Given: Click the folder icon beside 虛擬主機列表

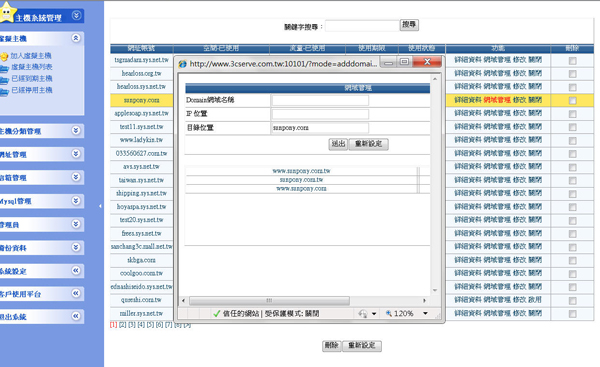Looking at the screenshot, I should 4,69.
